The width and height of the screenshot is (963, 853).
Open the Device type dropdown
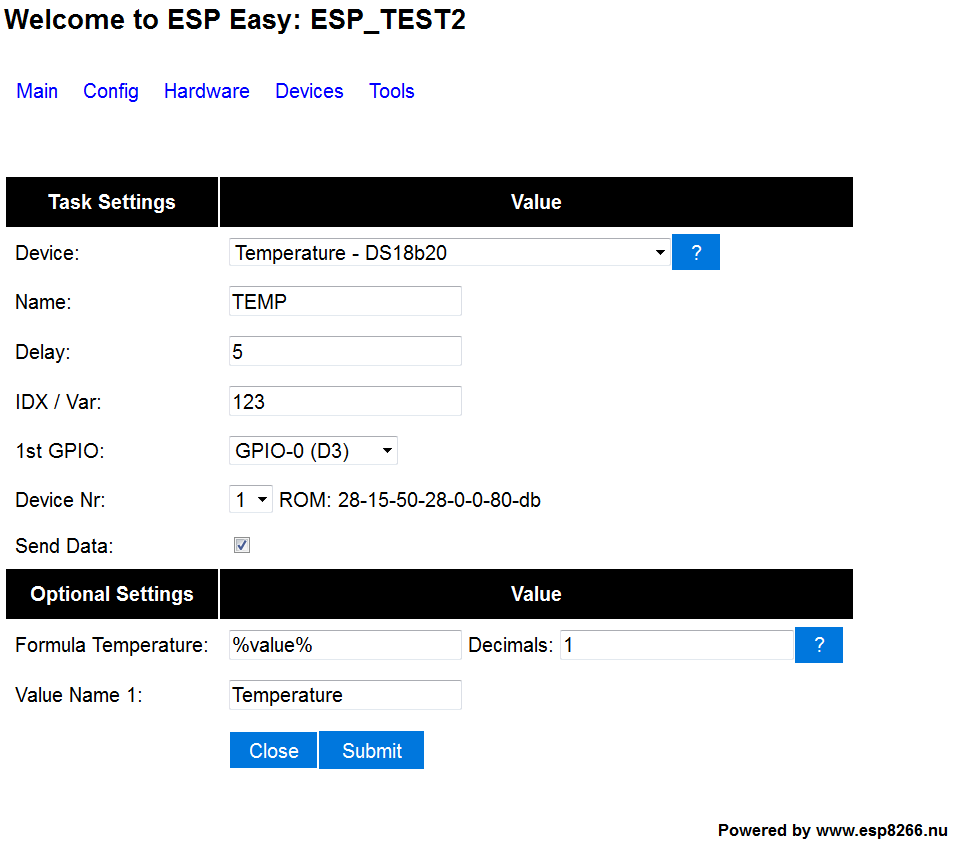(x=449, y=253)
